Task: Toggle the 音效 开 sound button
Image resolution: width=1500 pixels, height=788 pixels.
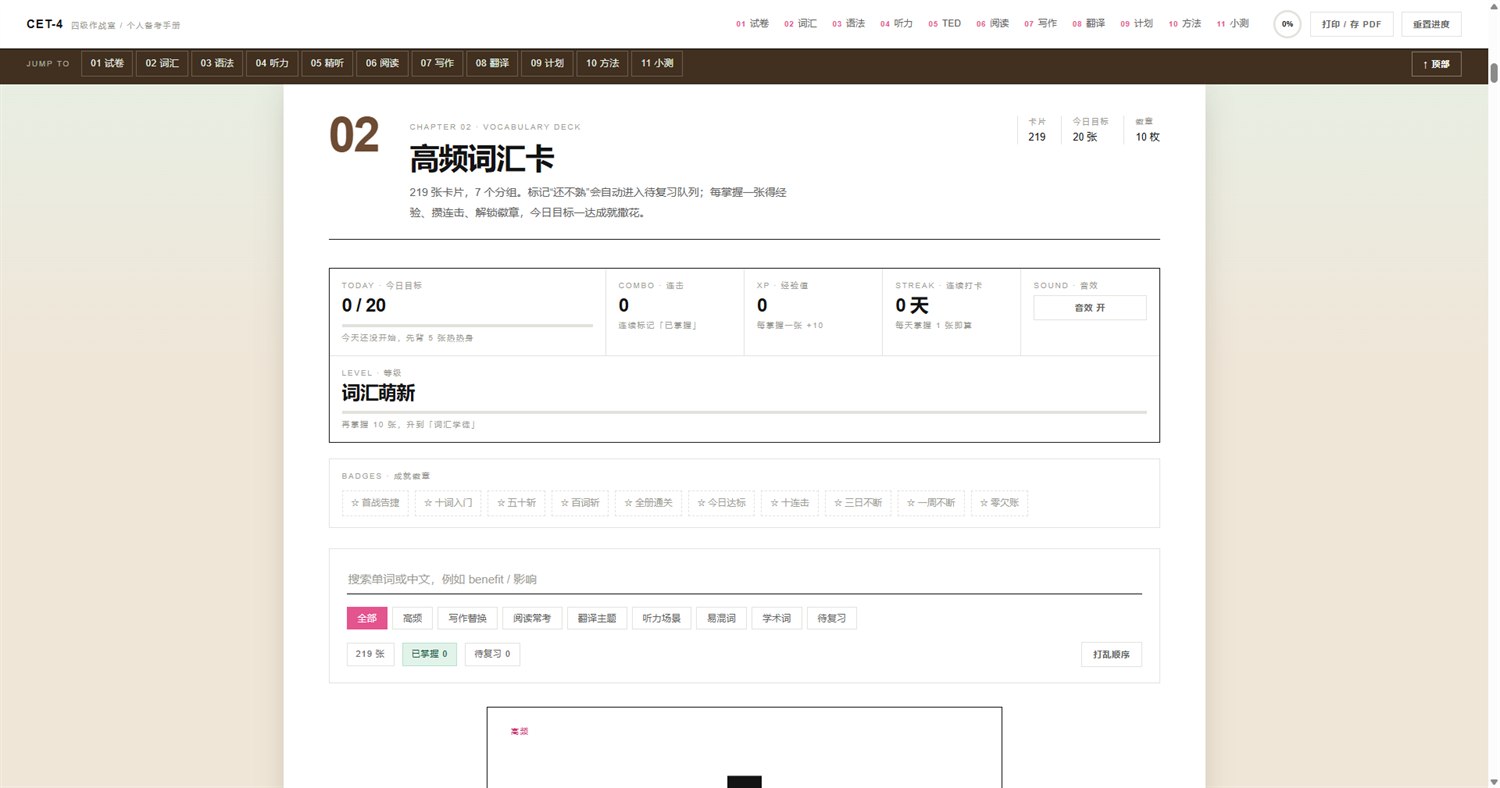Action: click(1089, 308)
